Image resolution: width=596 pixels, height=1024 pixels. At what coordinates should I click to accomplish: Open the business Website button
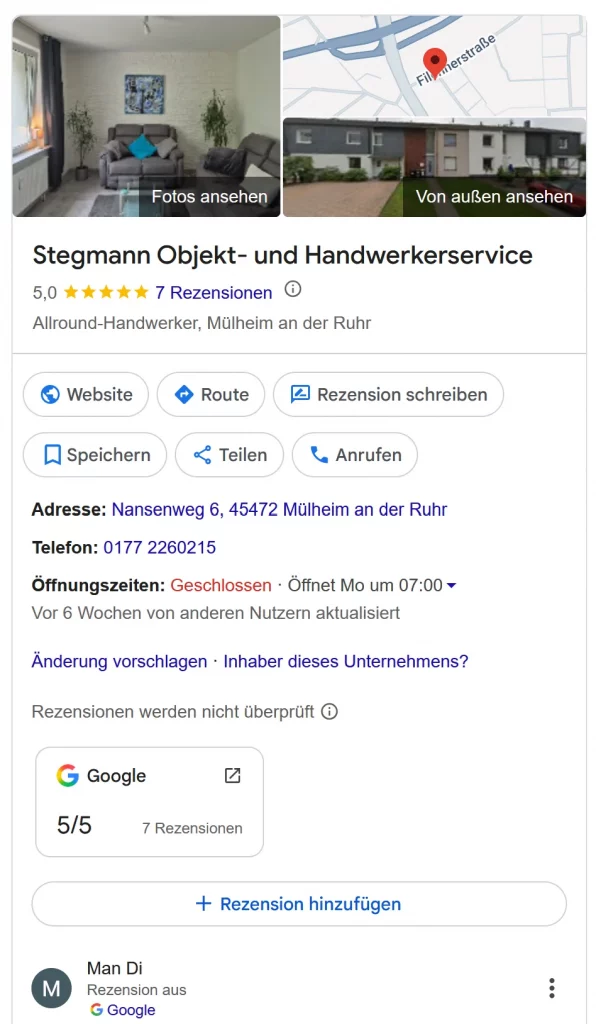[86, 394]
